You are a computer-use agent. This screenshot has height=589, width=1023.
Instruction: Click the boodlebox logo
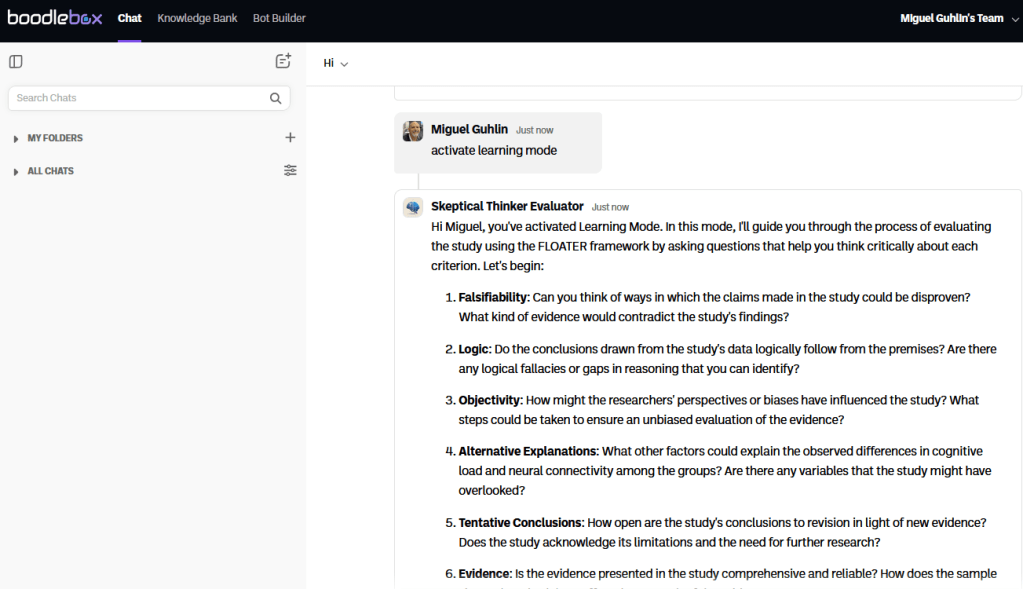point(55,18)
